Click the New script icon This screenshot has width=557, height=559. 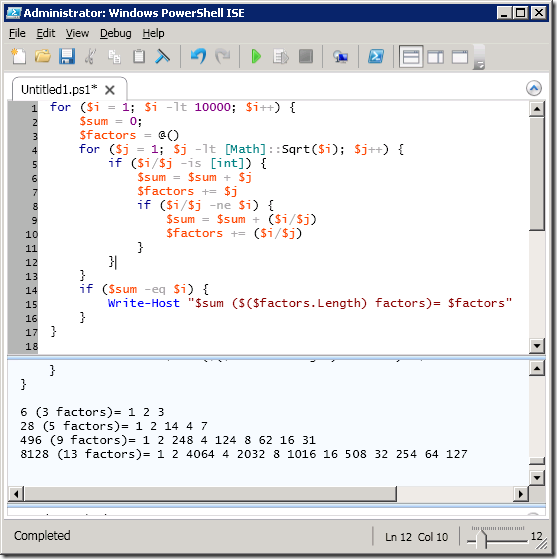(19, 56)
